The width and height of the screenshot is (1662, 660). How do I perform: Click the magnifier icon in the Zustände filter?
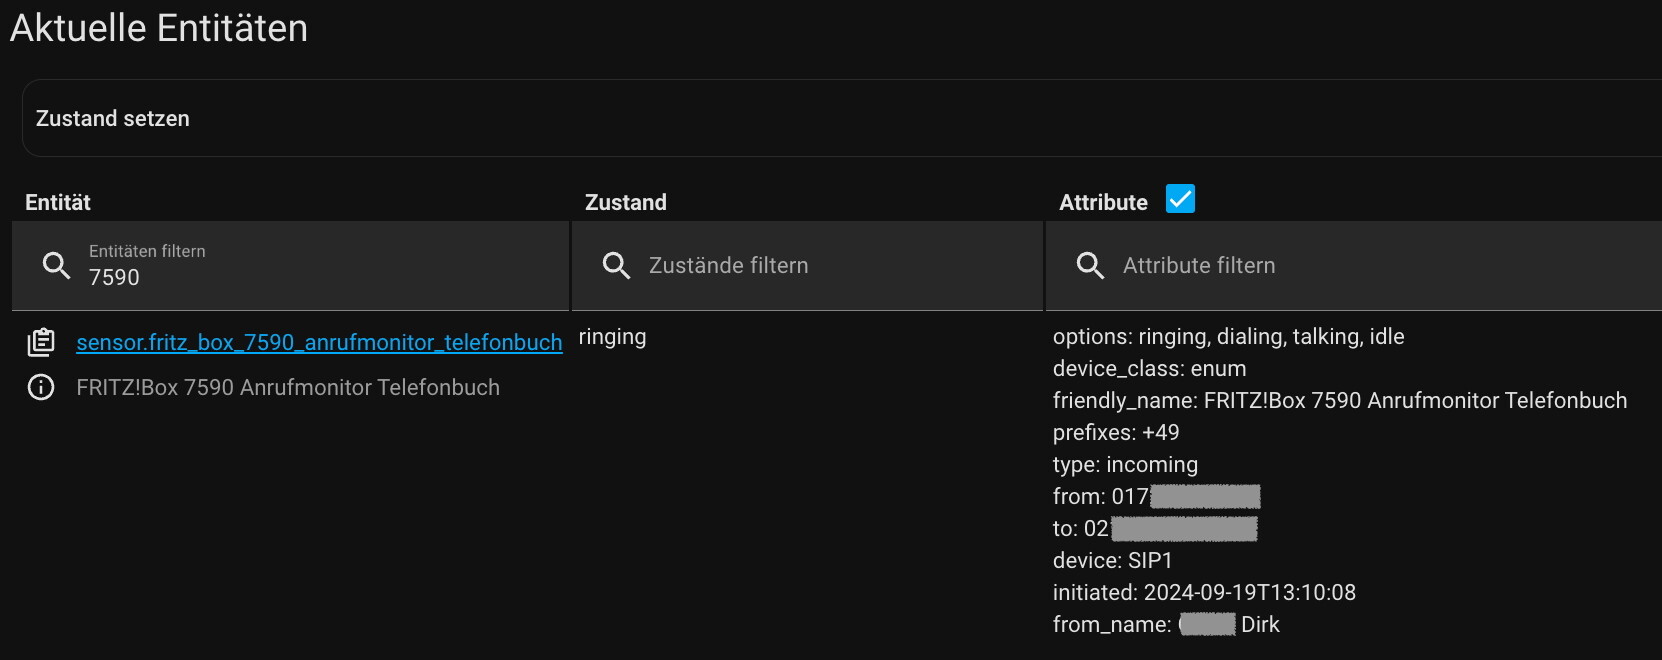click(x=616, y=265)
